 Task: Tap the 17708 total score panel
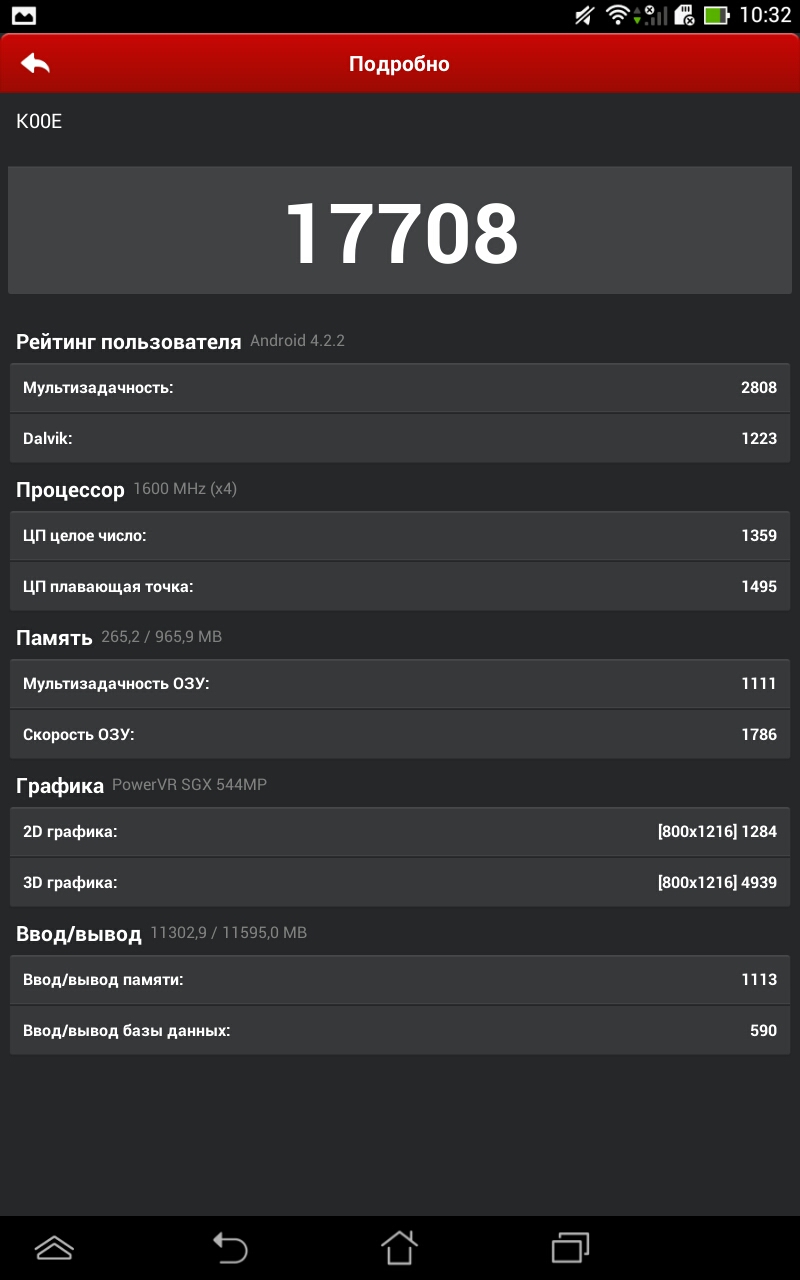coord(400,231)
